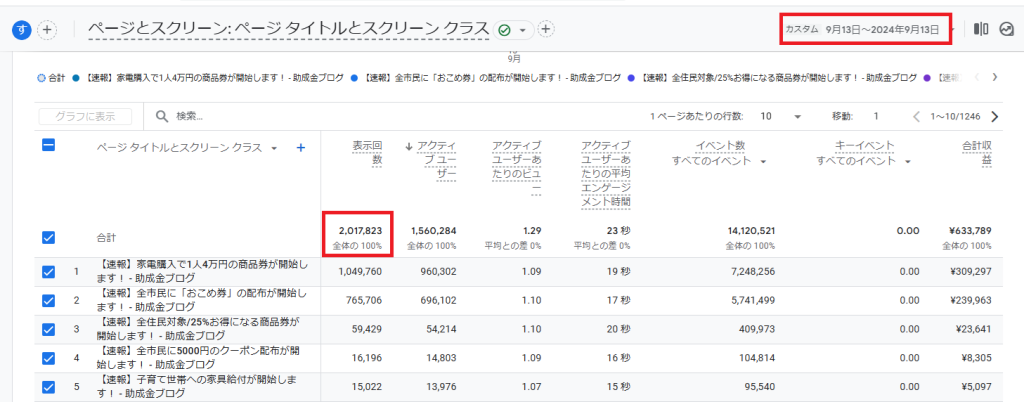This screenshot has height=402, width=1024.
Task: Click the magnifier icon in the search box
Action: (161, 117)
